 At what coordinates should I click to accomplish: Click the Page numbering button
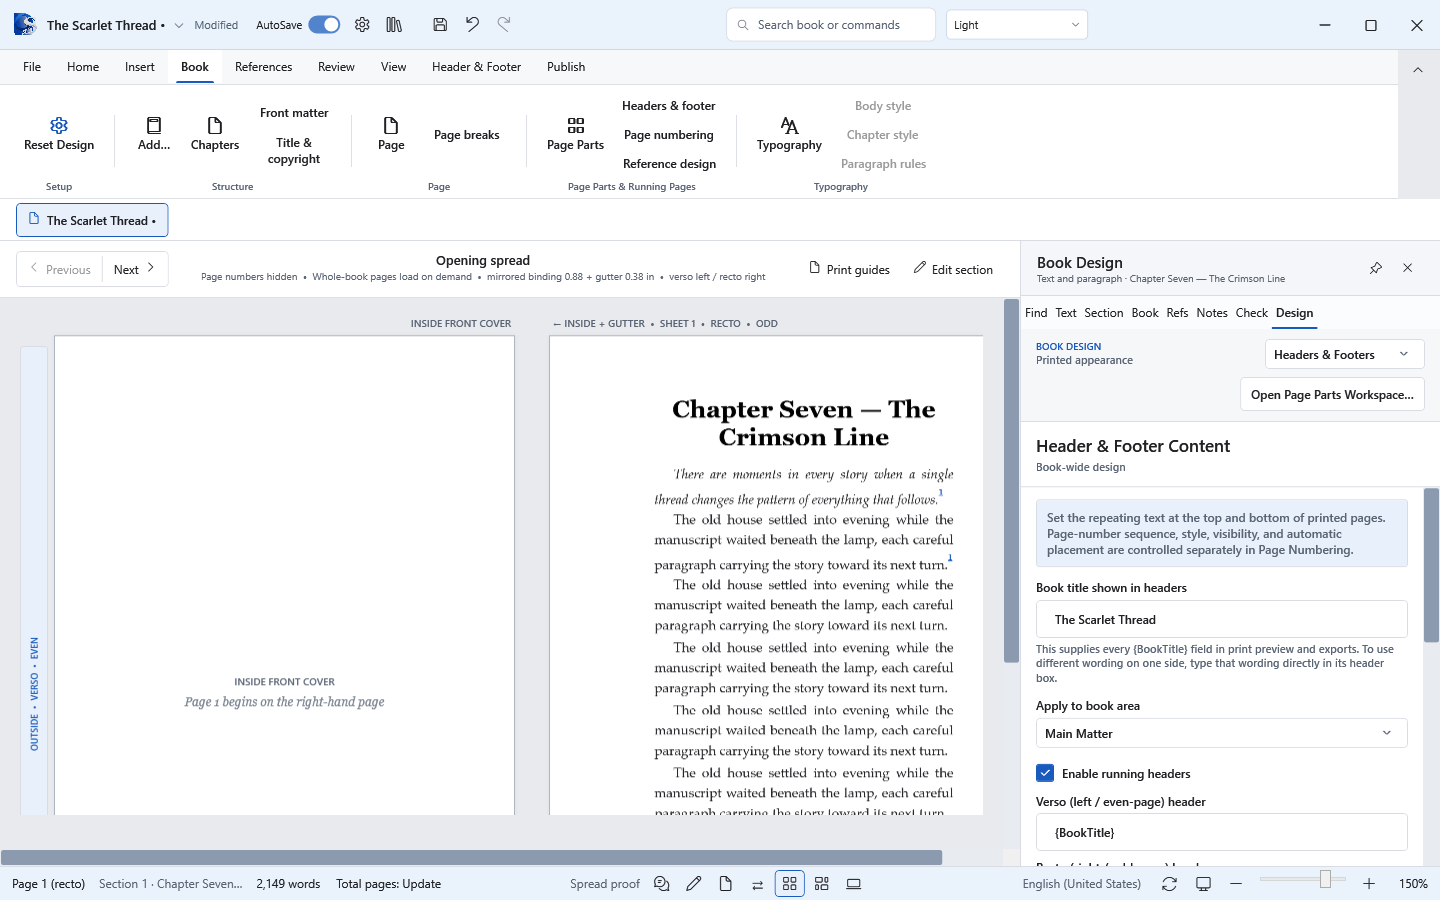point(669,135)
